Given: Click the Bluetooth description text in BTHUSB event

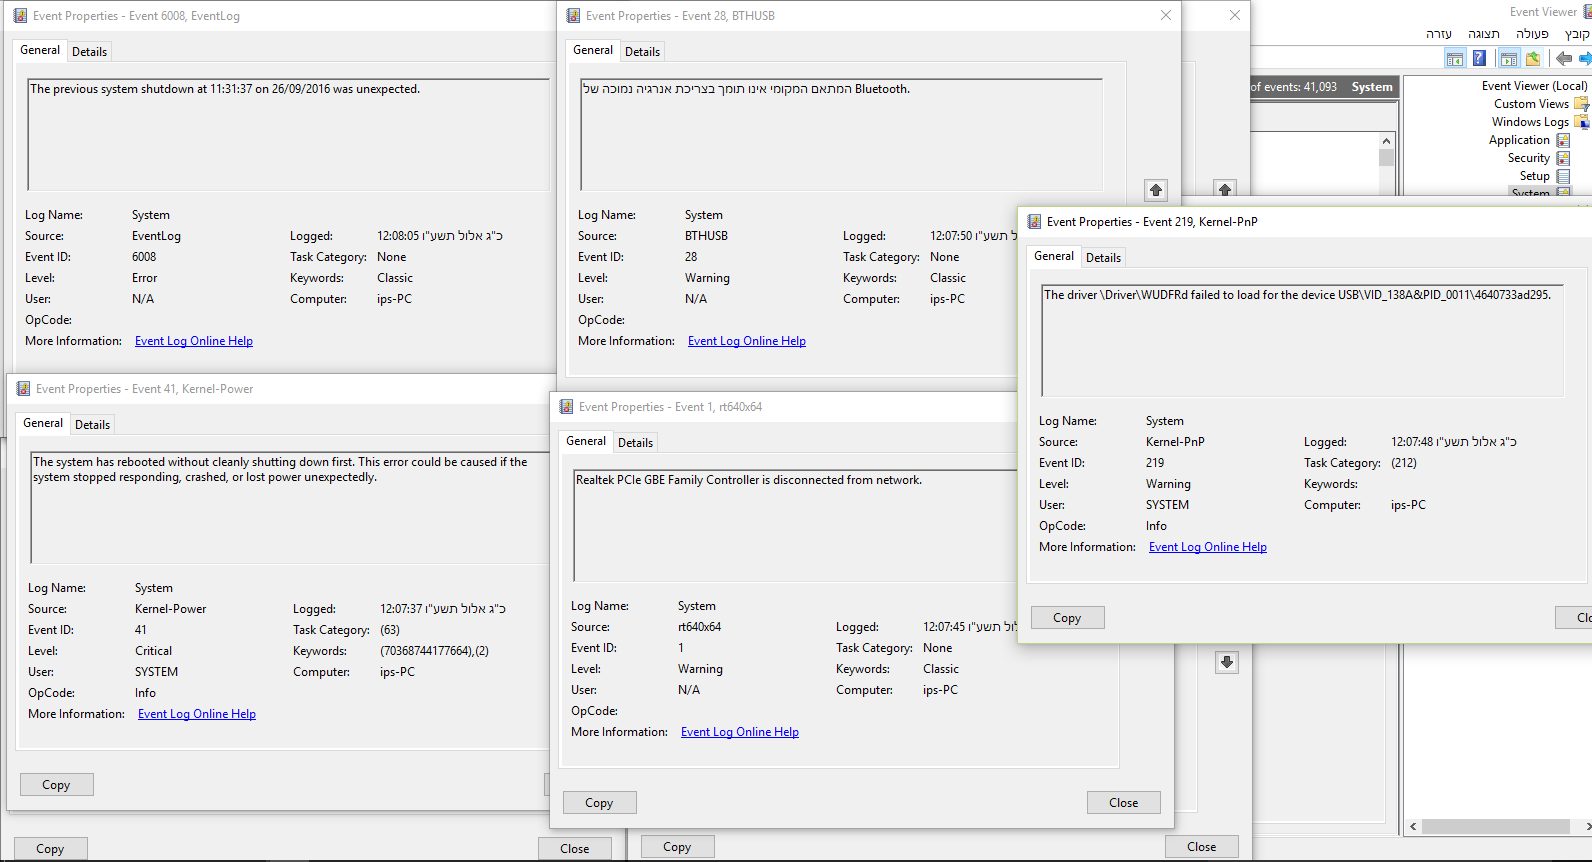Looking at the screenshot, I should click(x=746, y=89).
